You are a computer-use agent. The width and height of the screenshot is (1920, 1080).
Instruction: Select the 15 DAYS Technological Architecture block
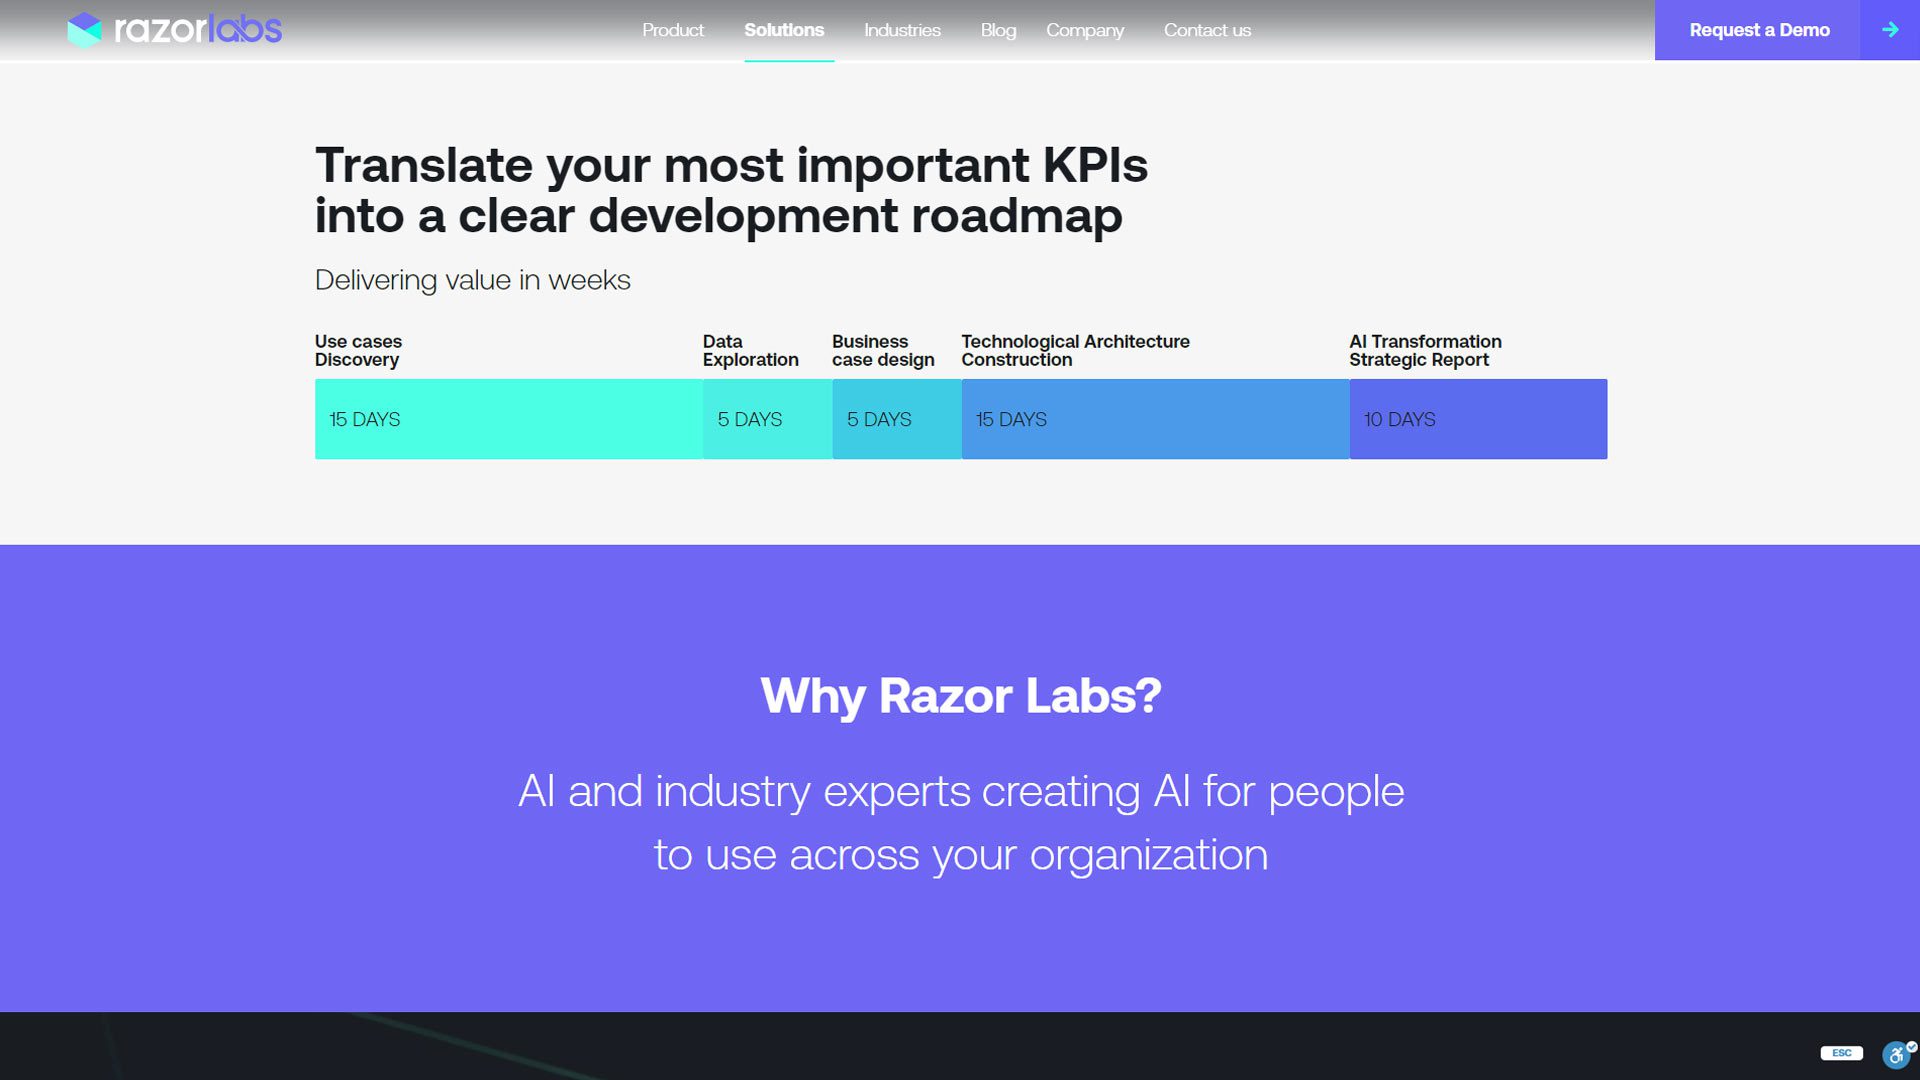[x=1155, y=419]
